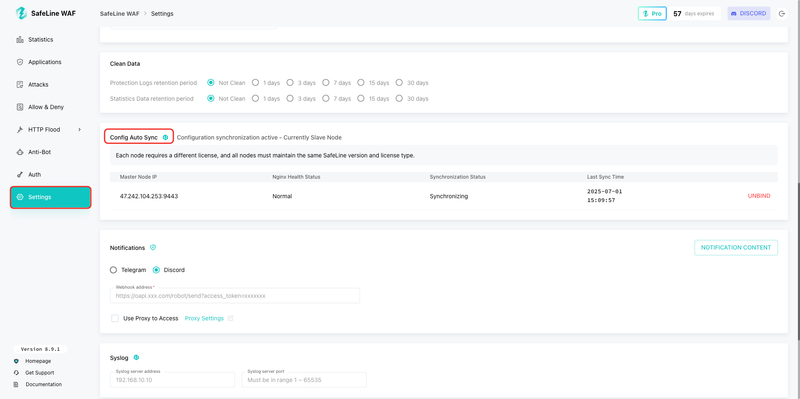Select Not Clean for Protection Logs retention

point(210,83)
